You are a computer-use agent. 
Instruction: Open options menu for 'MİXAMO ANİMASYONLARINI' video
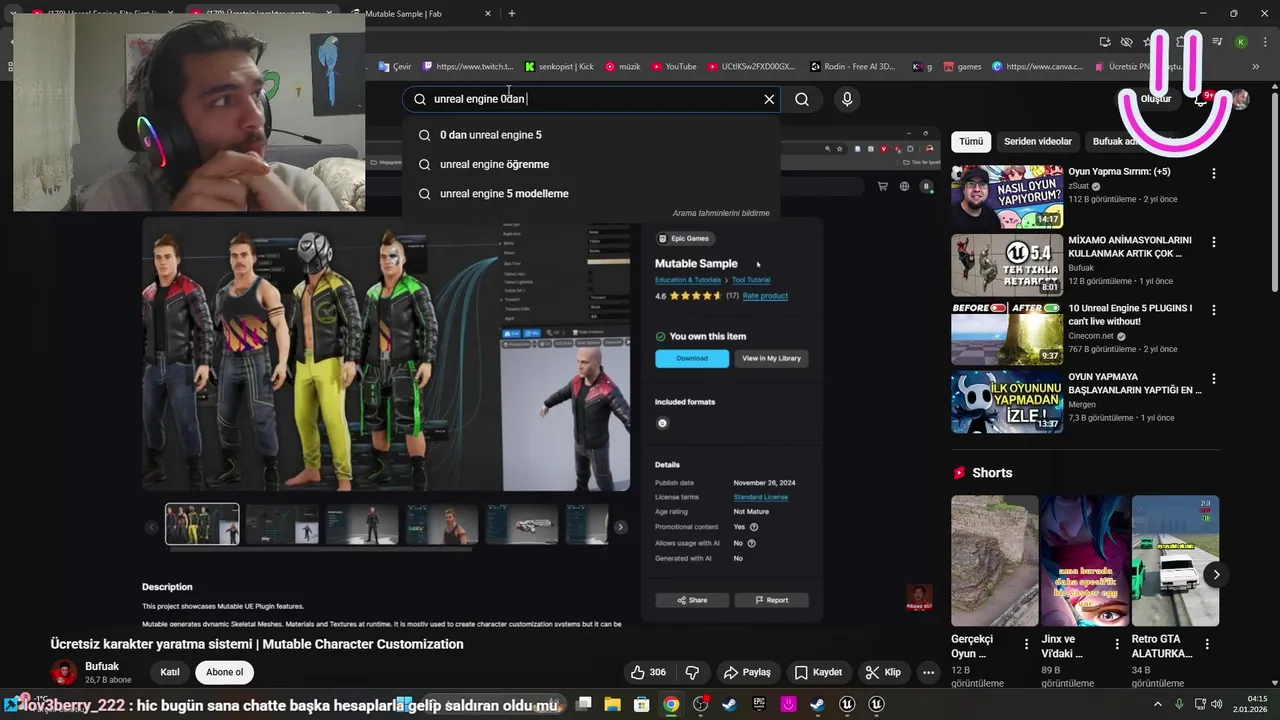(1214, 242)
